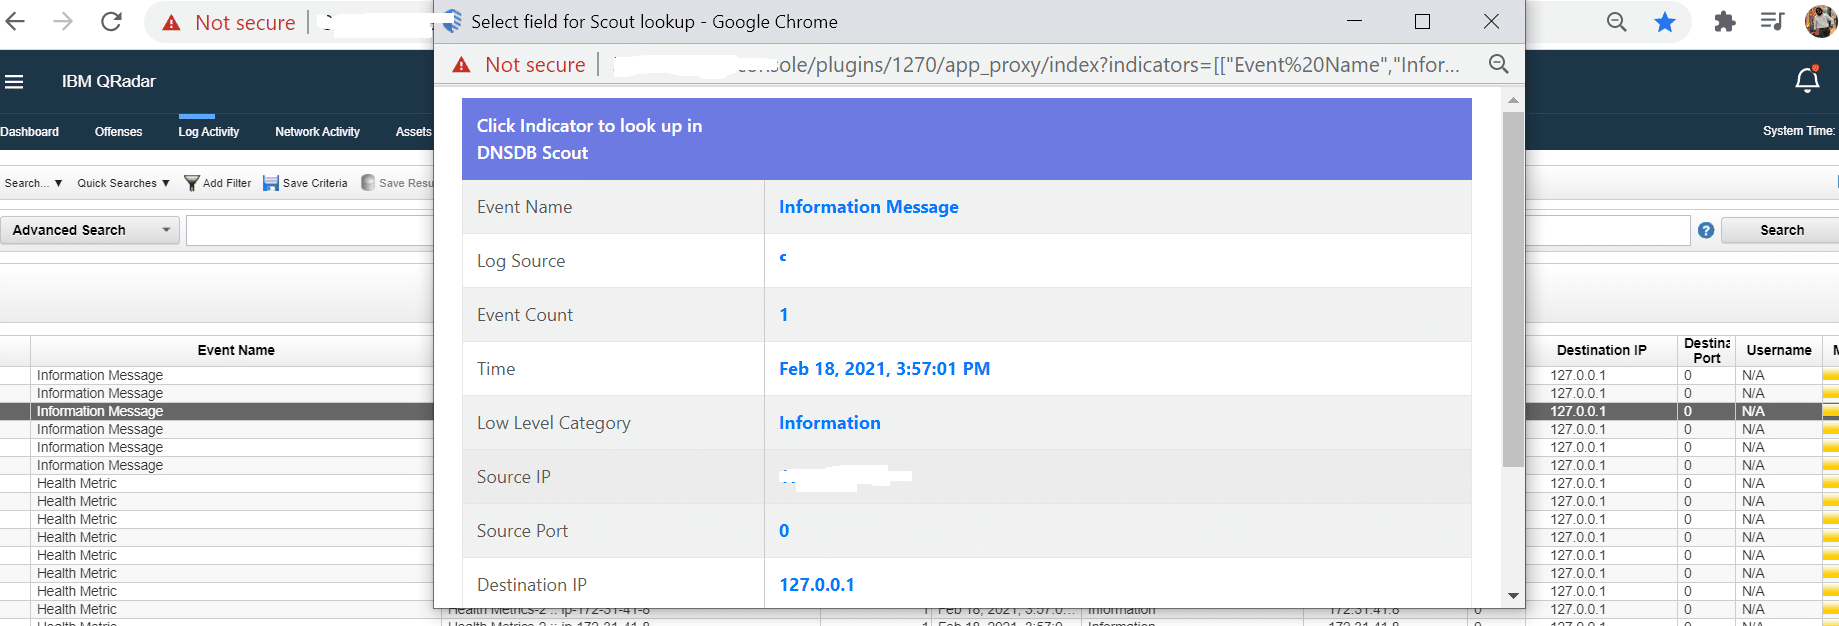1839x626 pixels.
Task: Click the zoom magnifier in the popup address bar
Action: 1498,64
